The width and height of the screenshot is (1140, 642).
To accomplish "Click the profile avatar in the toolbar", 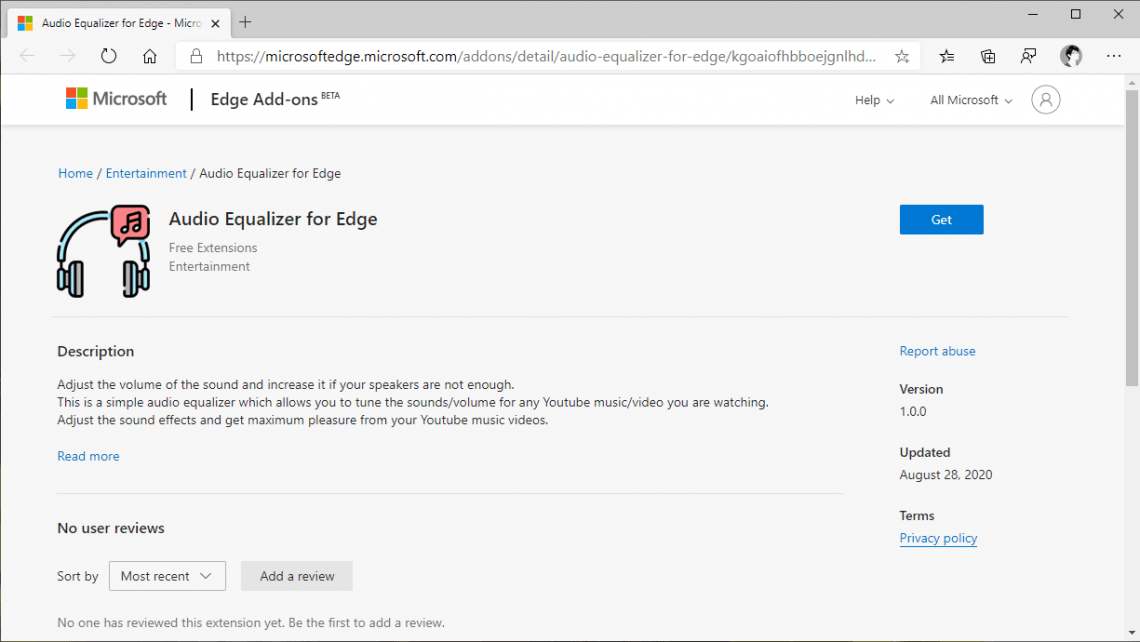I will tap(1070, 56).
